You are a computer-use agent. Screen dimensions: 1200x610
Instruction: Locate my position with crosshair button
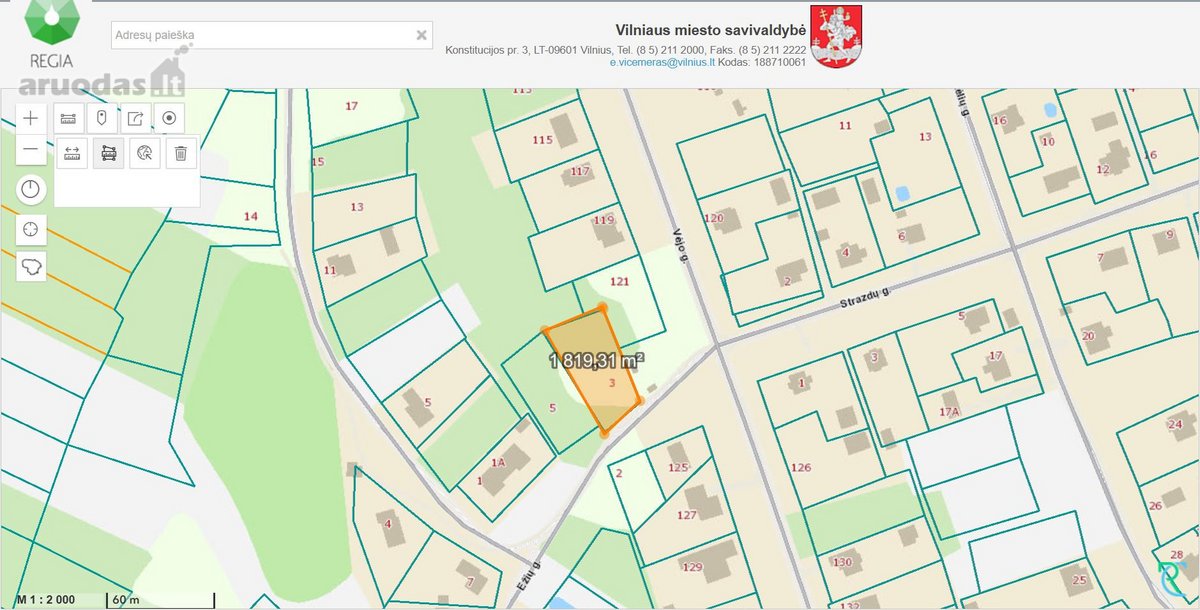pyautogui.click(x=31, y=229)
